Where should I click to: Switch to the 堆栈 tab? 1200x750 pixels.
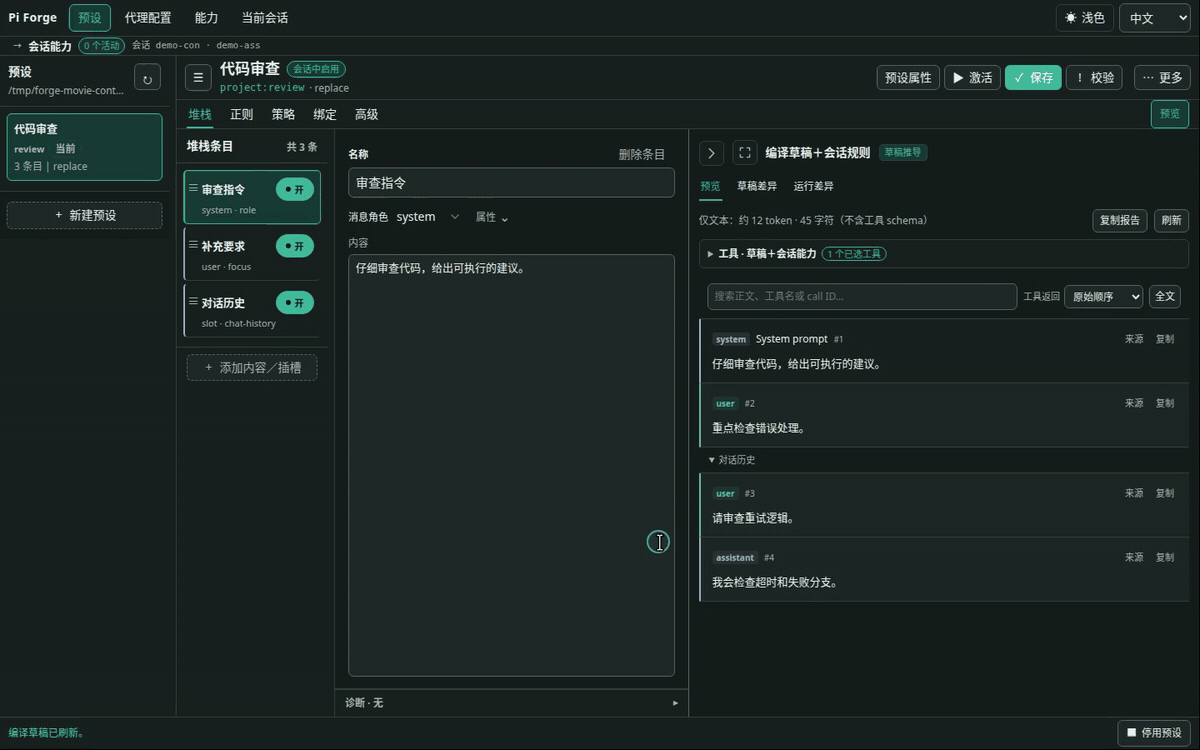[200, 114]
